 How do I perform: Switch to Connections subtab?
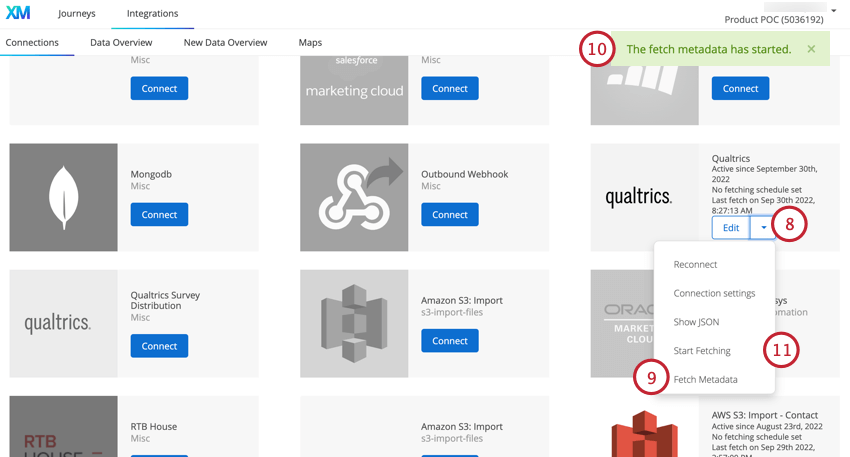32,42
